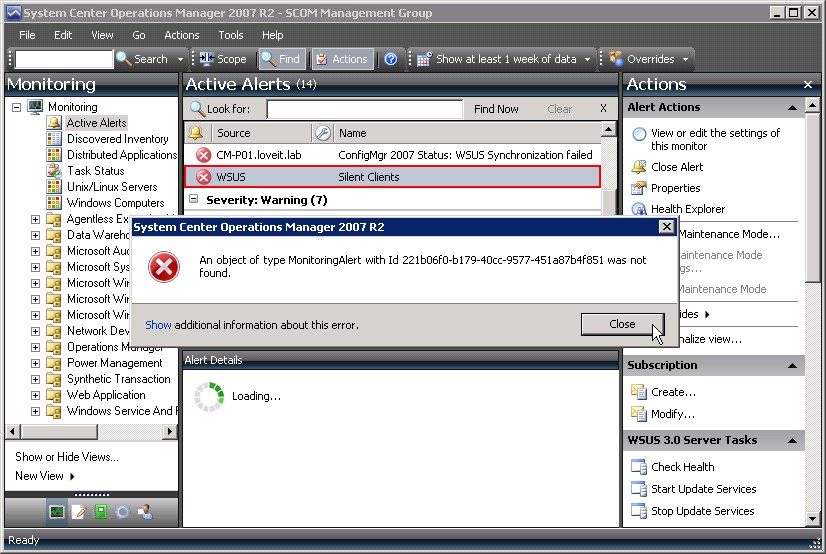Click Show or Hide Views link
Screen dimensions: 826x554
(x=67, y=457)
